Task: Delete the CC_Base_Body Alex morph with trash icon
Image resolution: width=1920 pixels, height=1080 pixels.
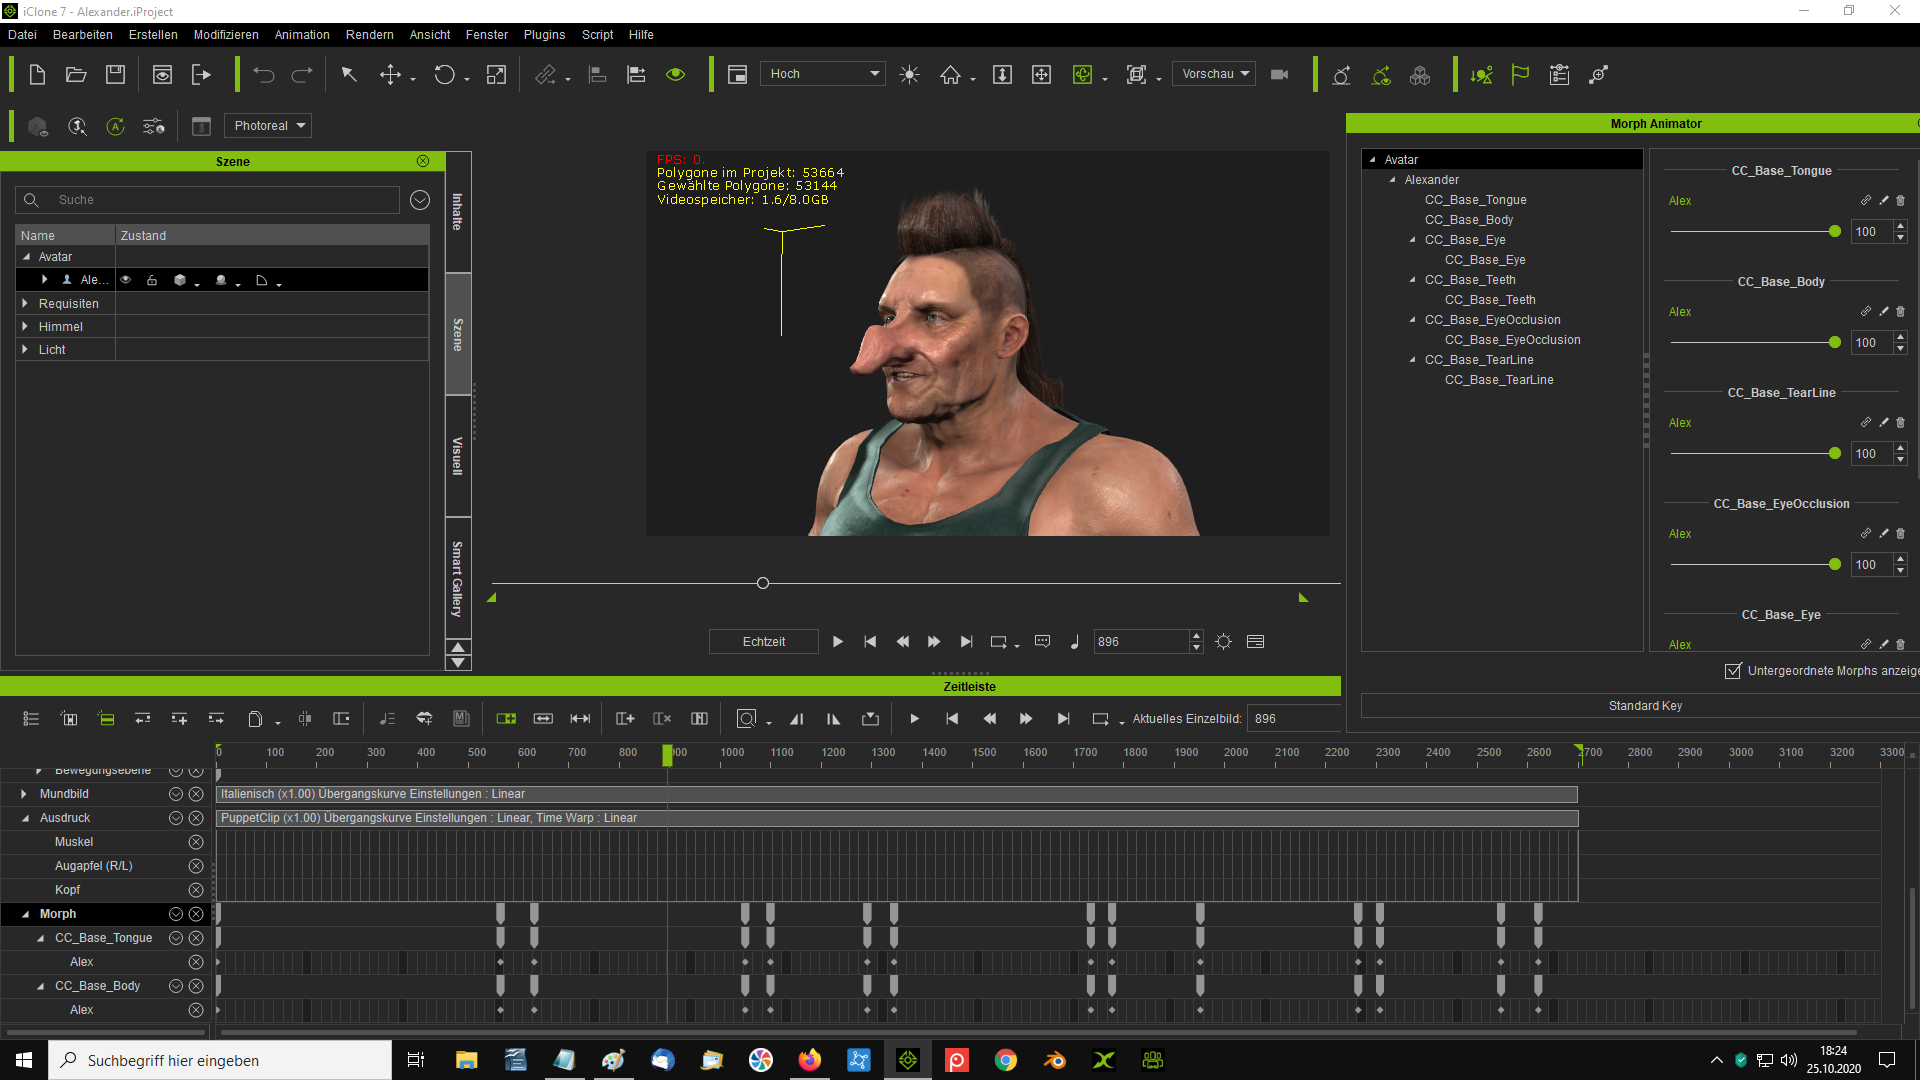Action: coord(1901,311)
